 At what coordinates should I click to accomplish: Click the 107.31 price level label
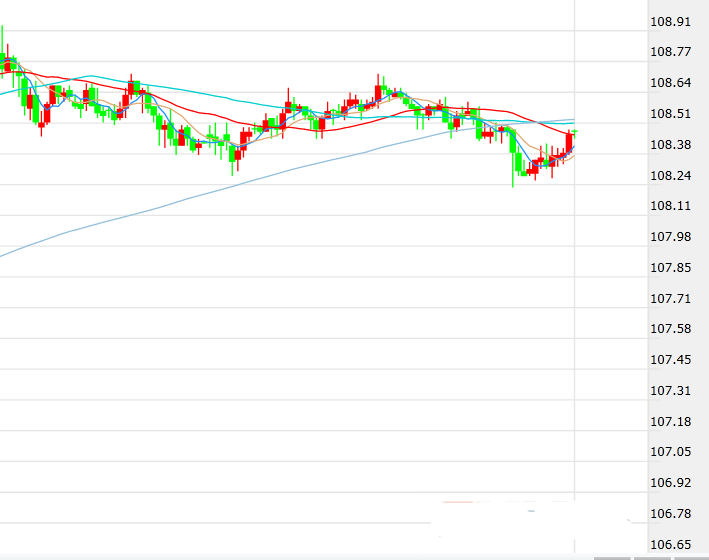click(x=671, y=391)
